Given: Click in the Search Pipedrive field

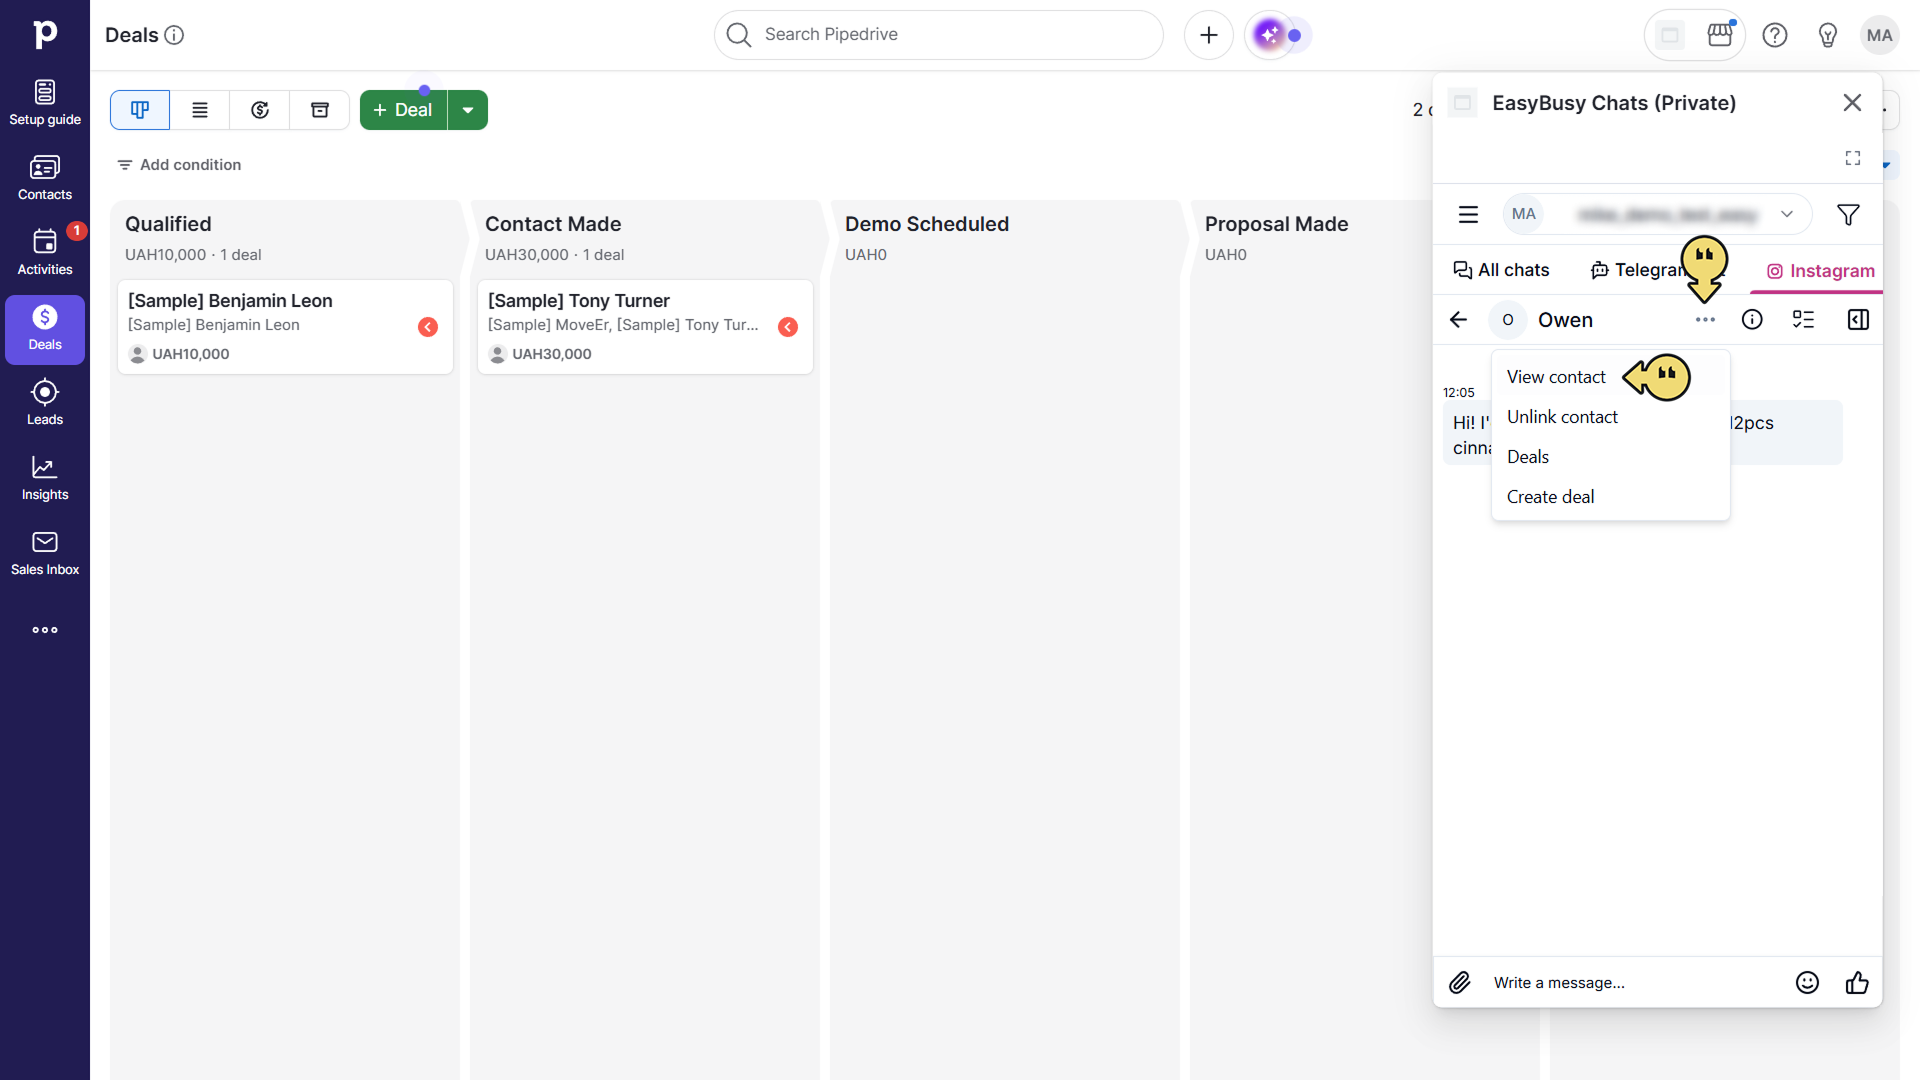Looking at the screenshot, I should tap(939, 35).
